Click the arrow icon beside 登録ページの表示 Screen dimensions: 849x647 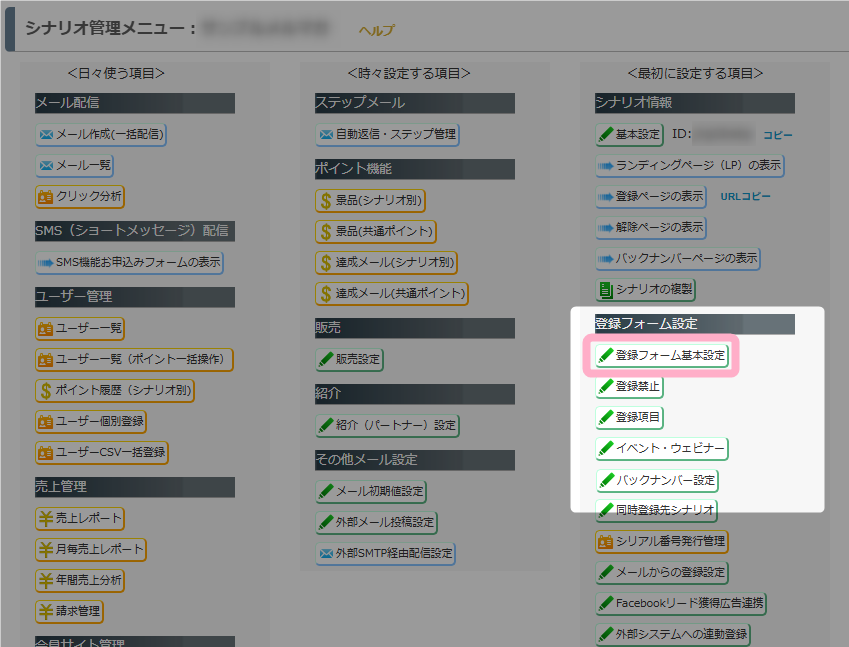[x=605, y=197]
